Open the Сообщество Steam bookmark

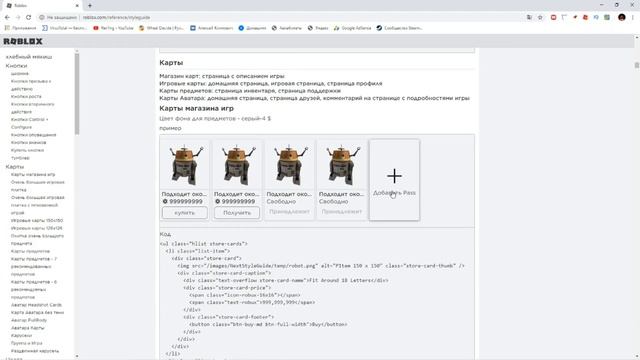(x=399, y=28)
